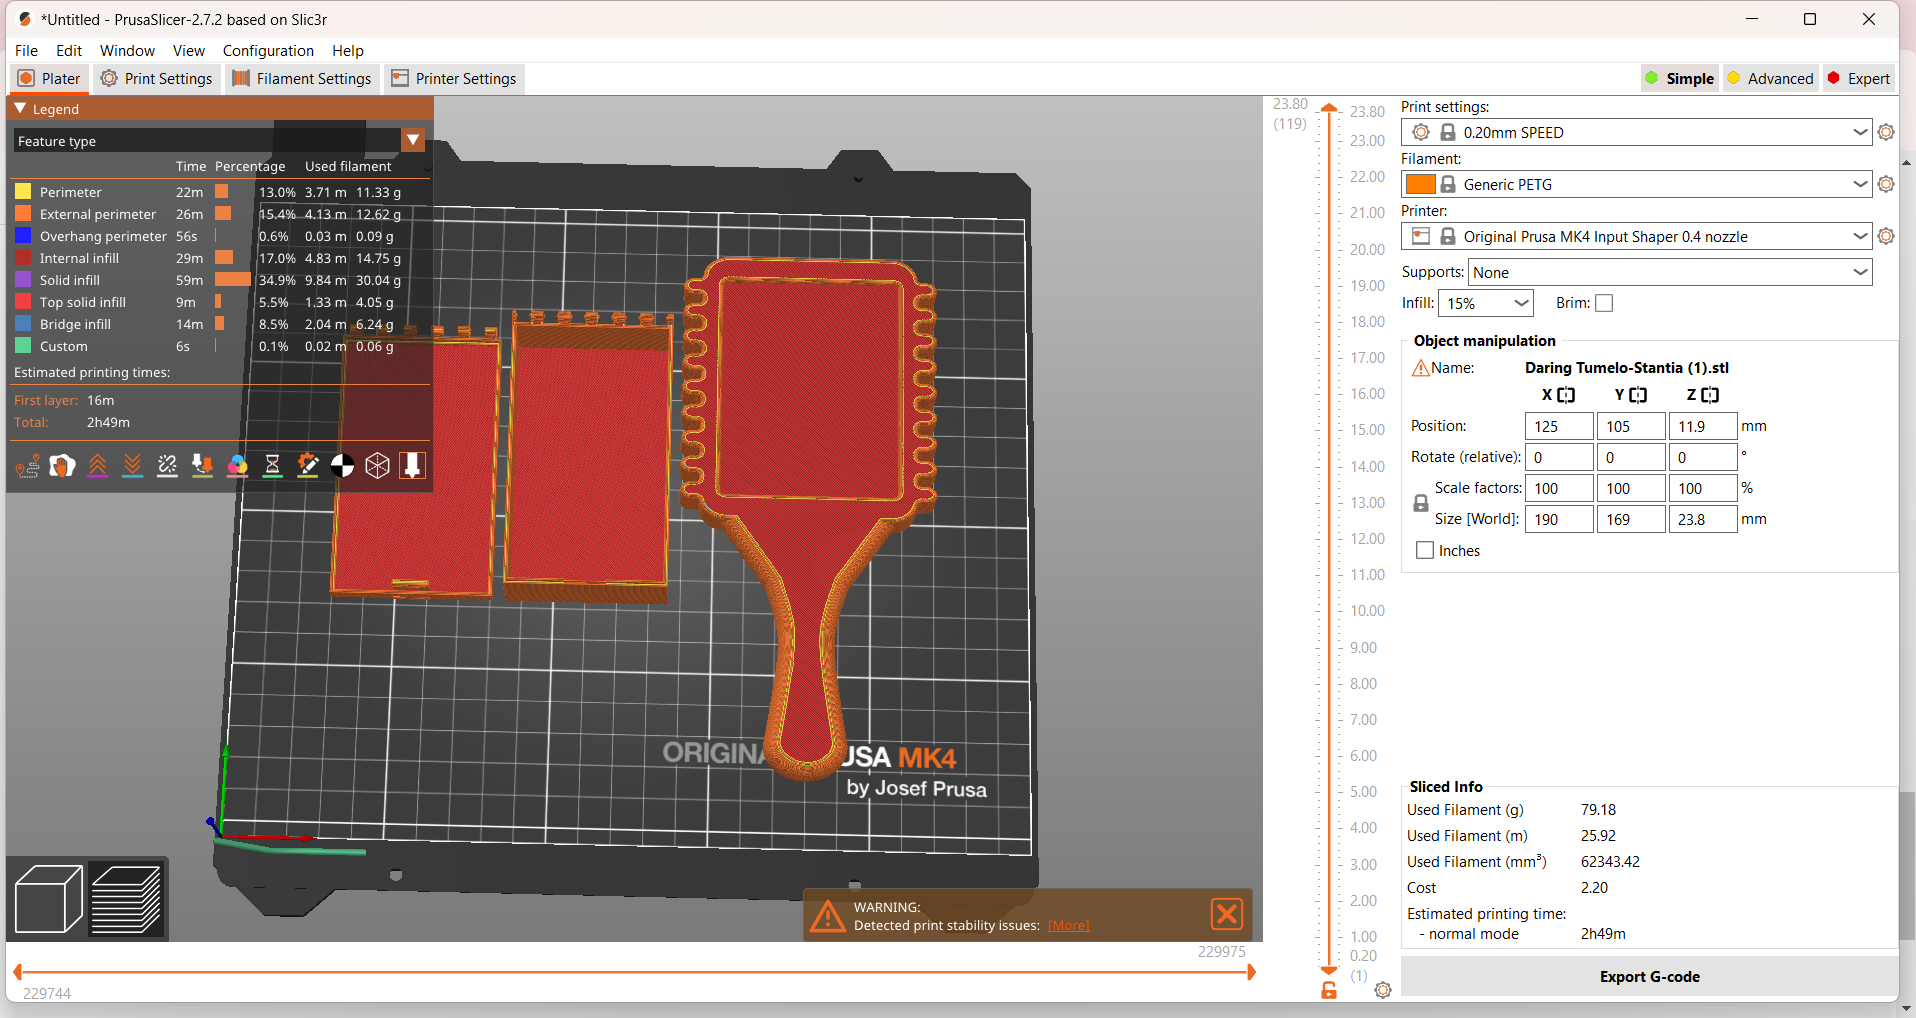Viewport: 1916px width, 1018px height.
Task: Open the Feature type view dropdown
Action: 219,141
